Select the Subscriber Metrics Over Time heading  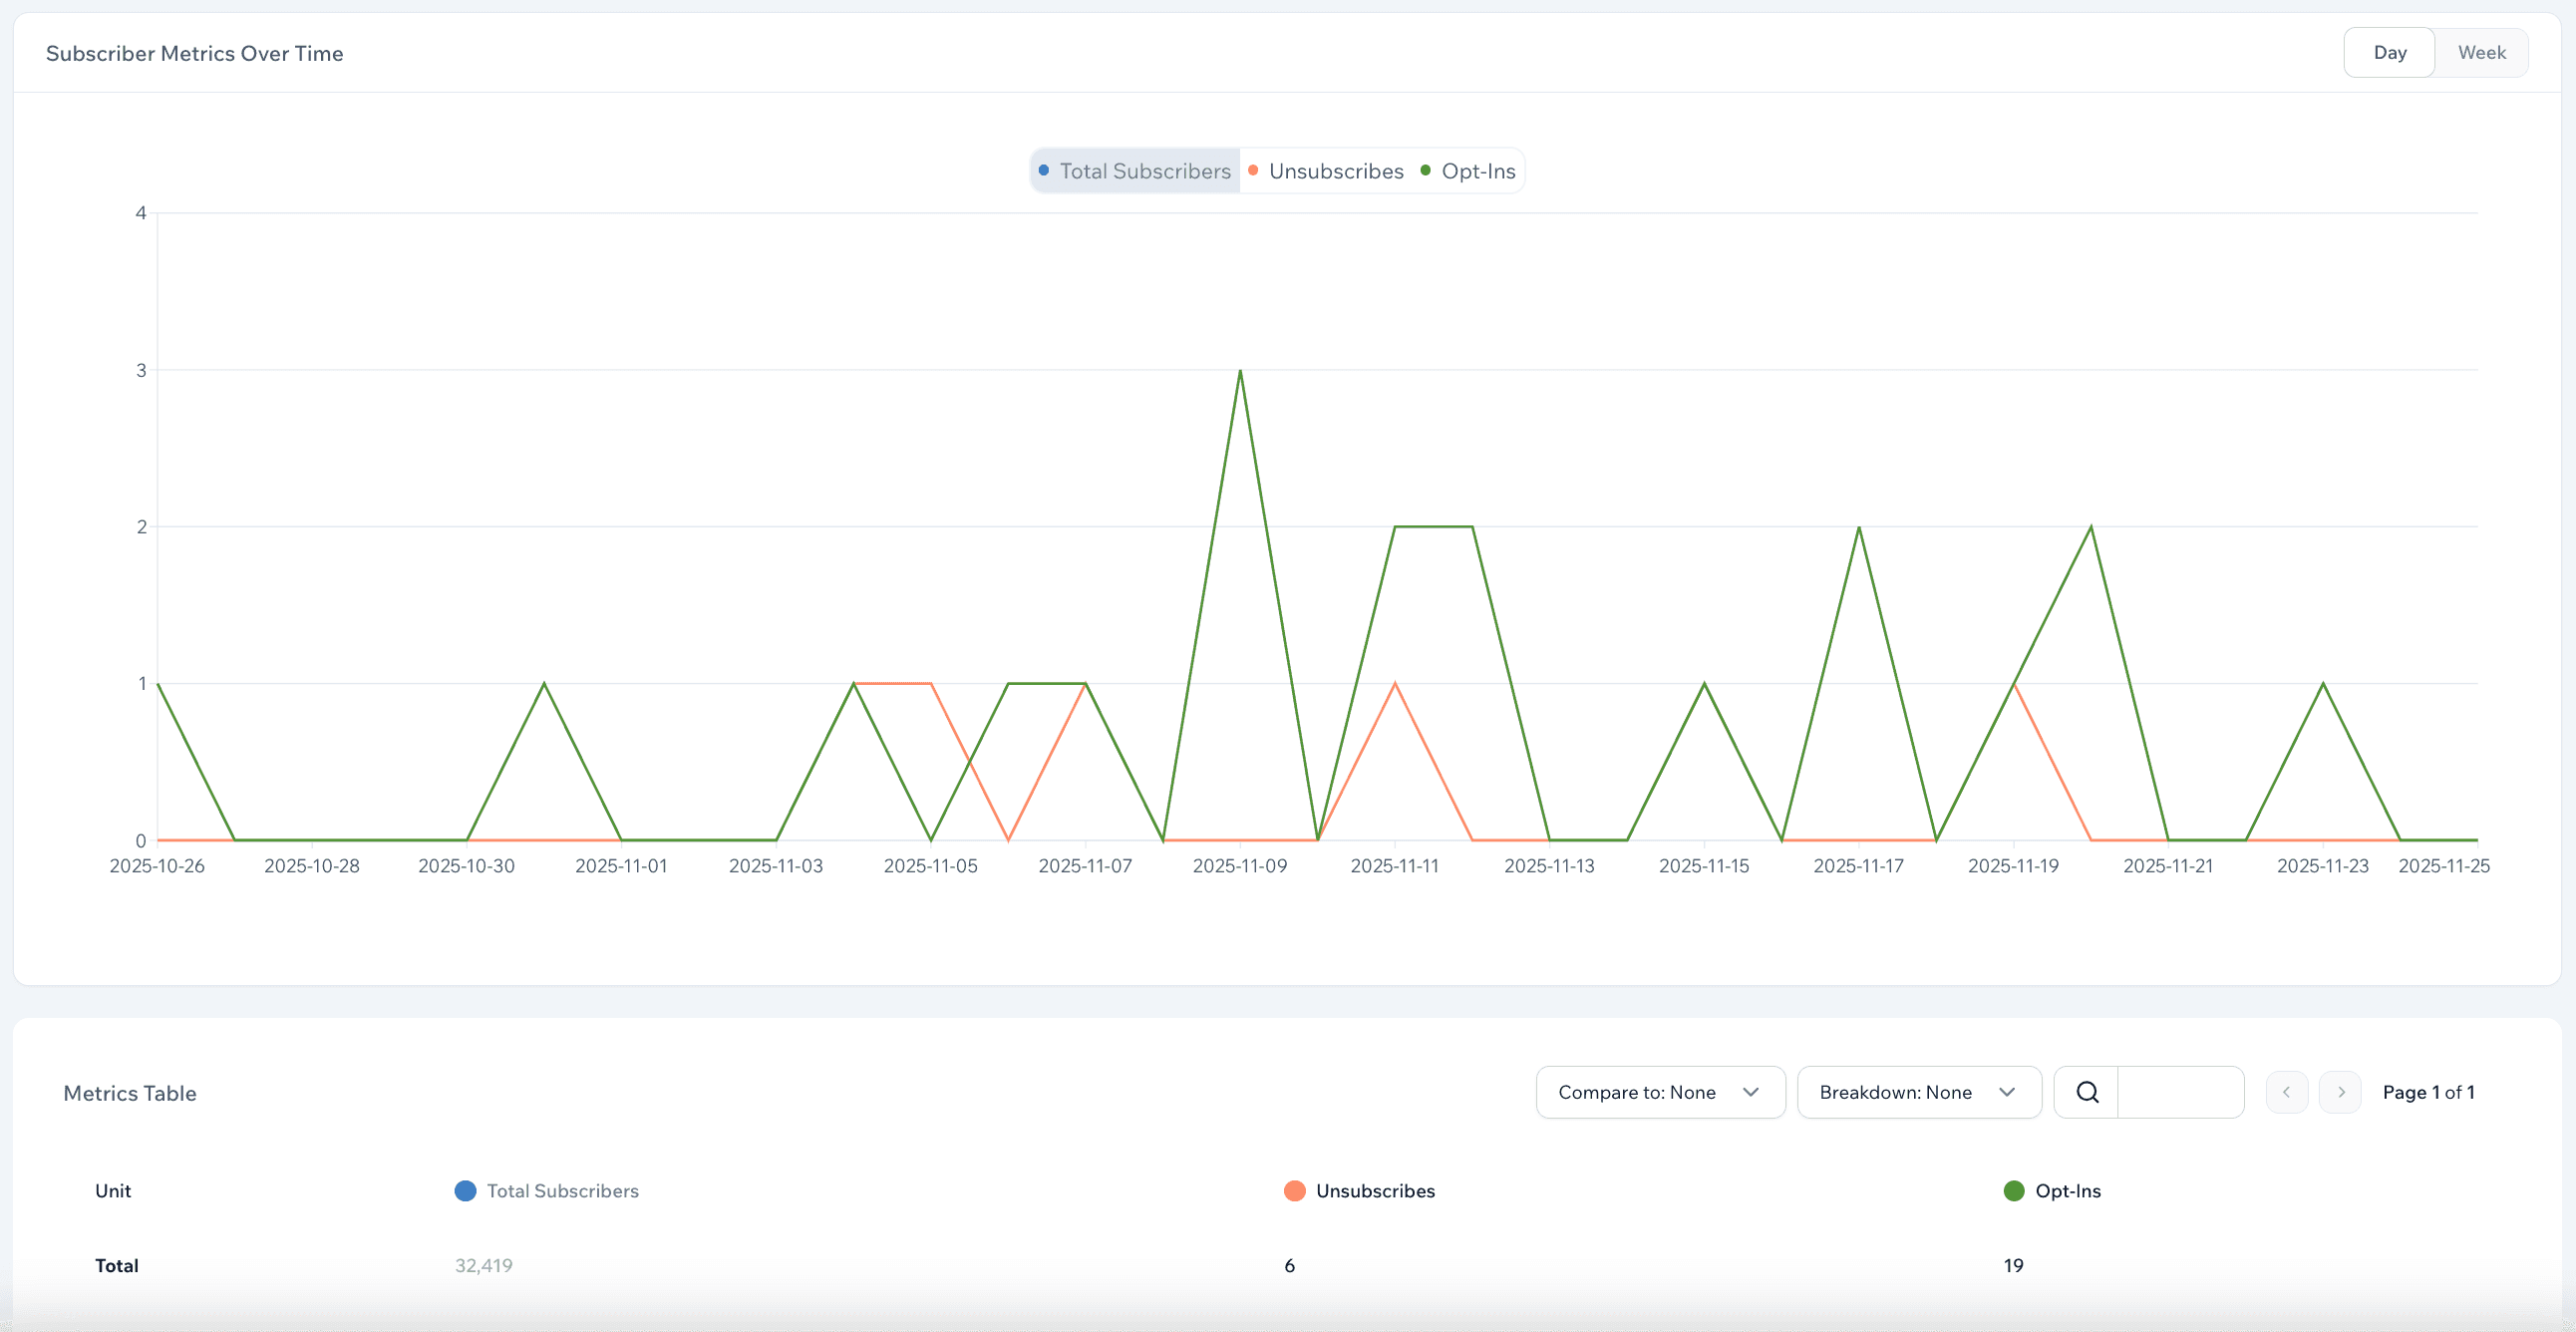point(194,53)
